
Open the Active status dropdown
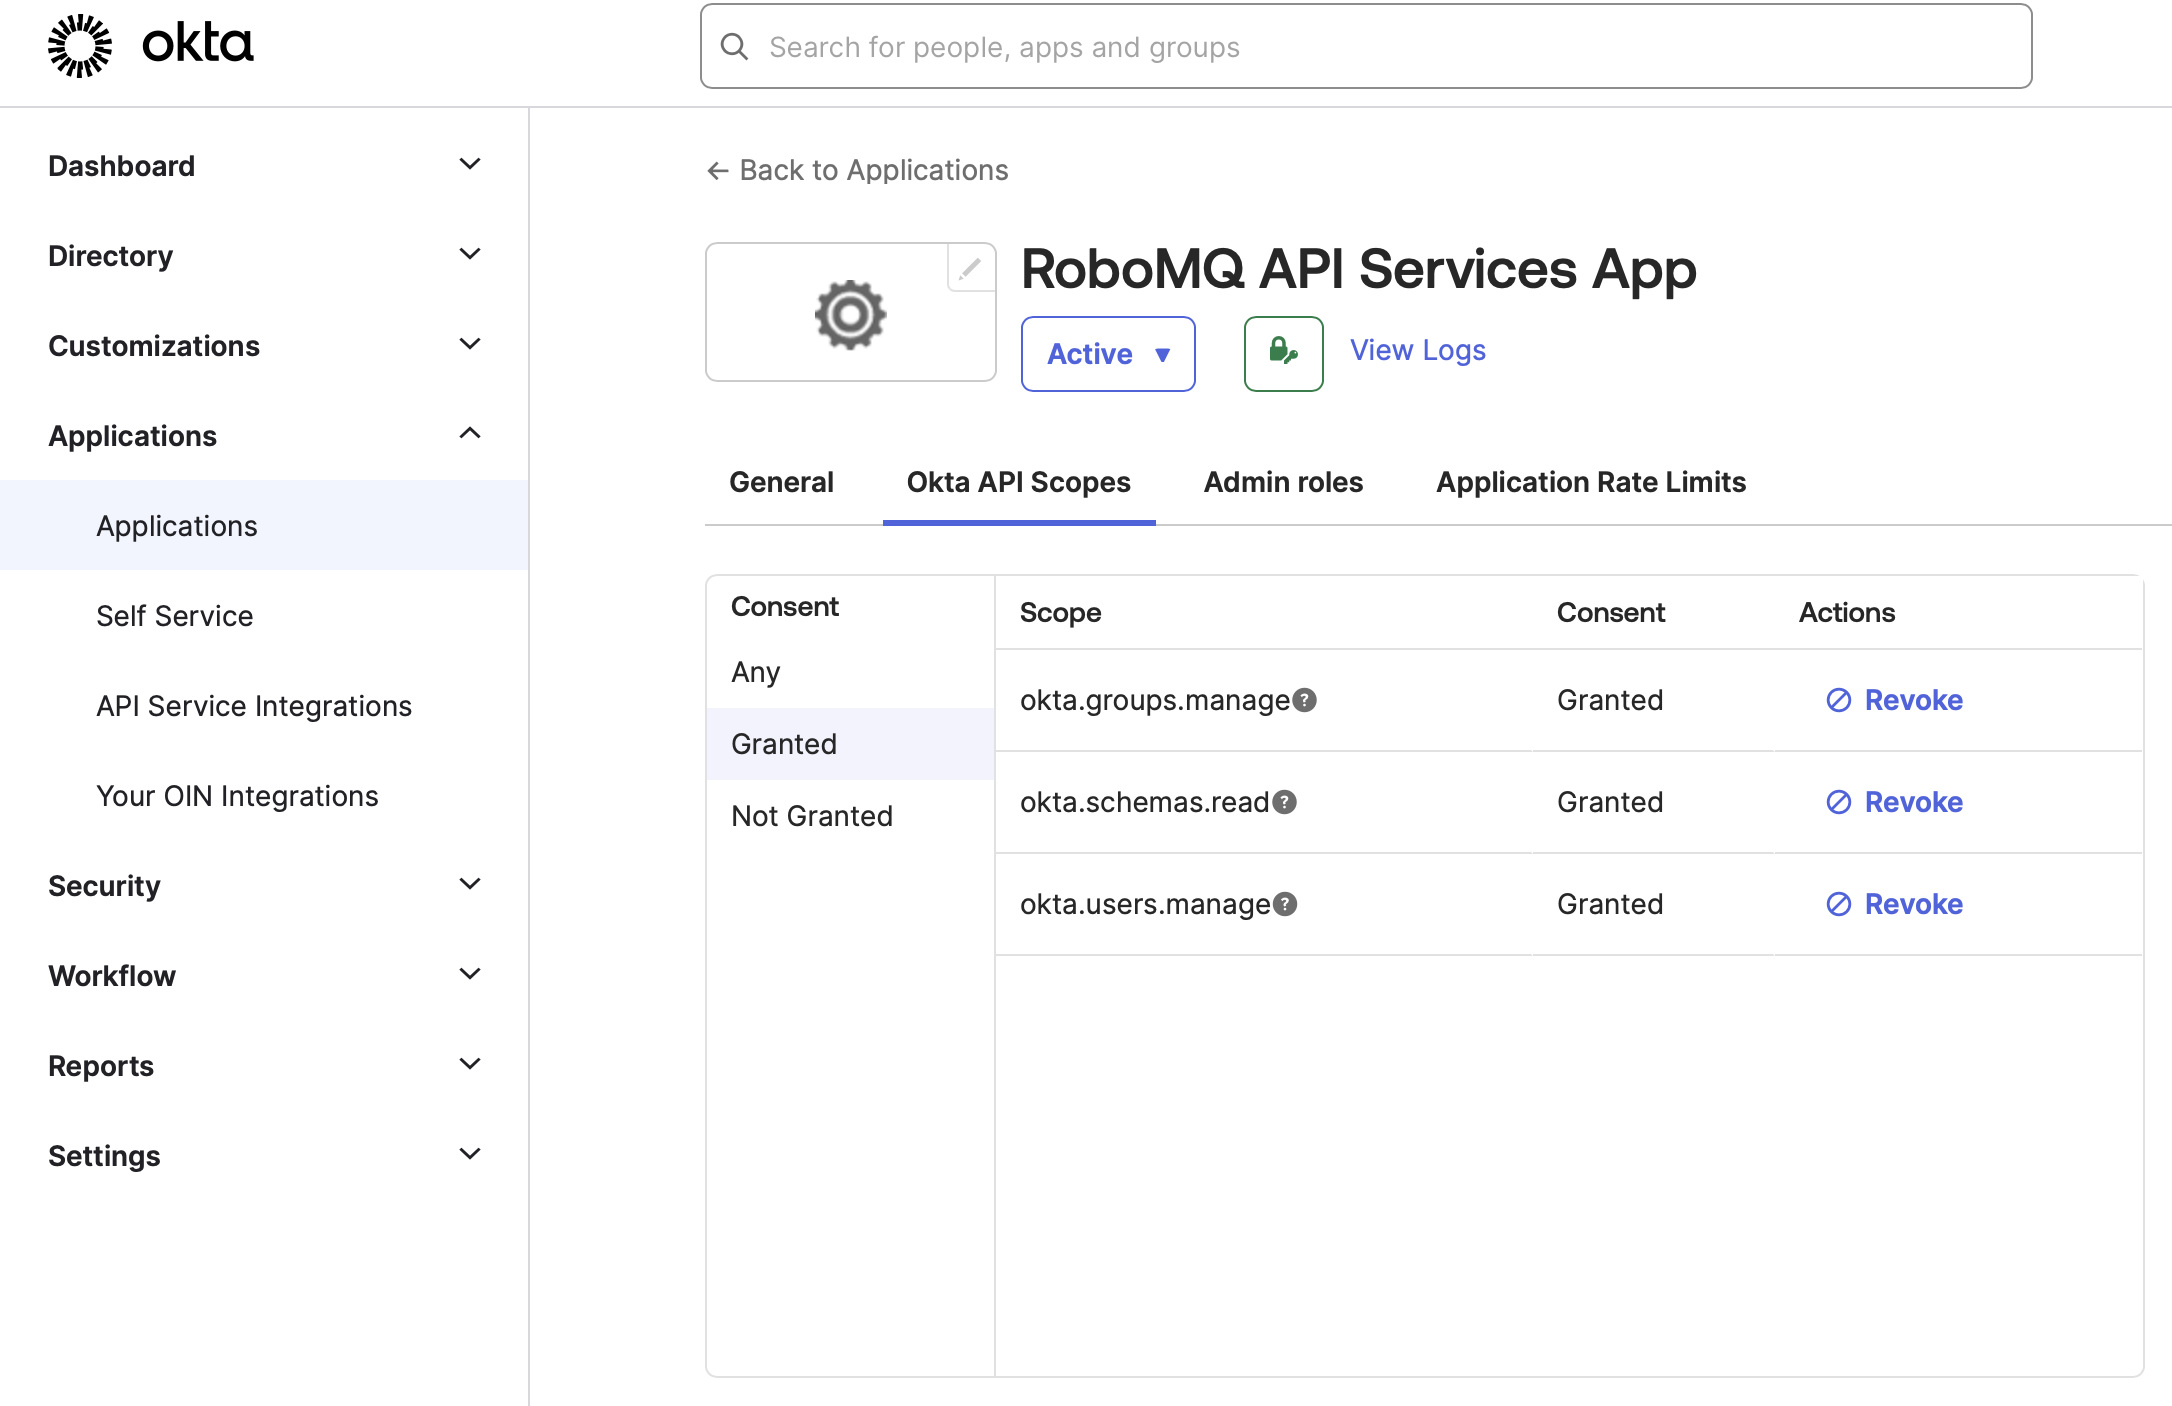pyautogui.click(x=1108, y=354)
